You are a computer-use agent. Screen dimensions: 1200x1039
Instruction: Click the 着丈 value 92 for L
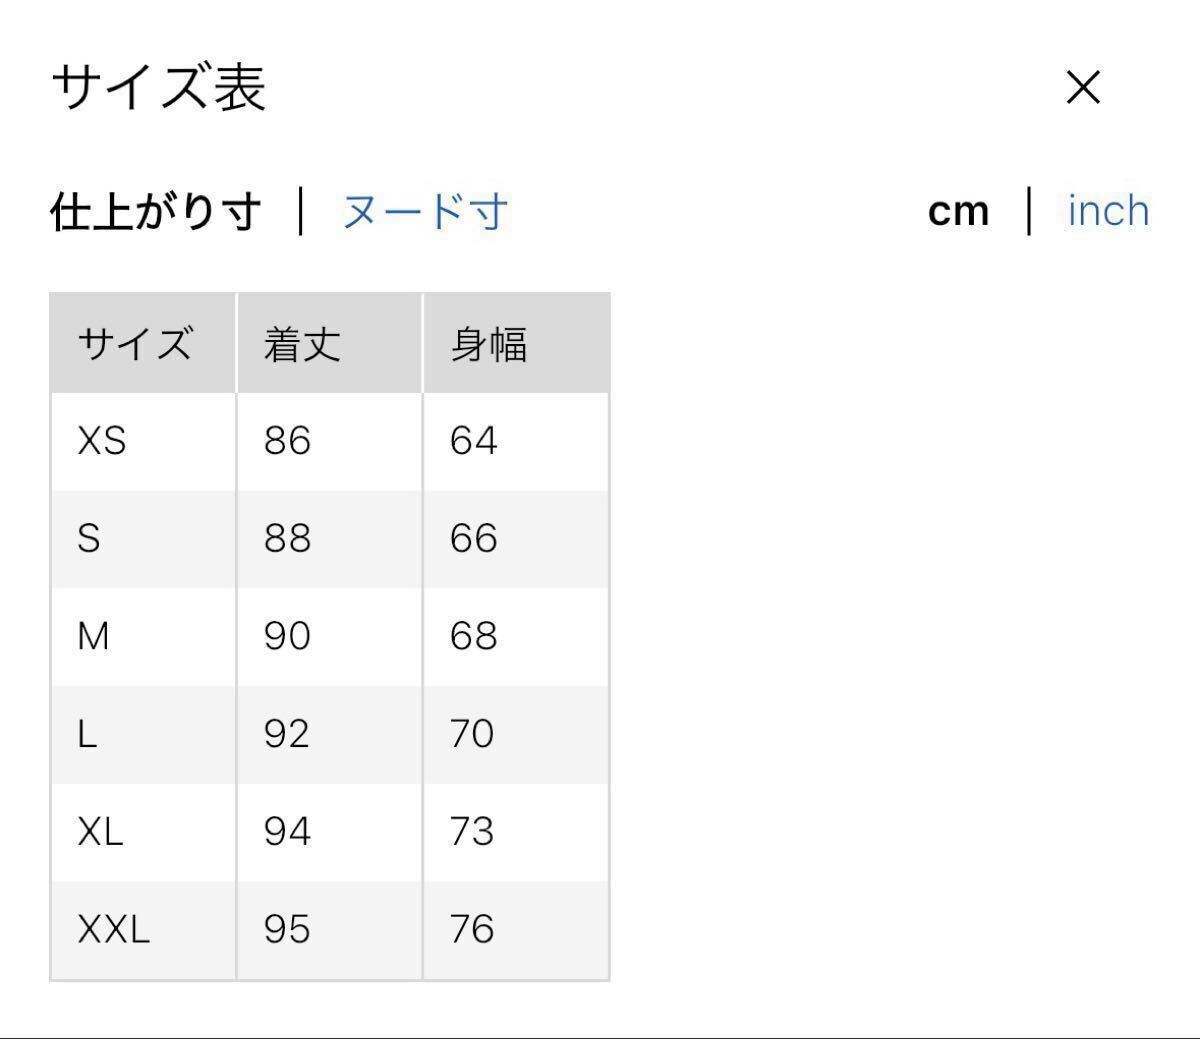(x=287, y=734)
